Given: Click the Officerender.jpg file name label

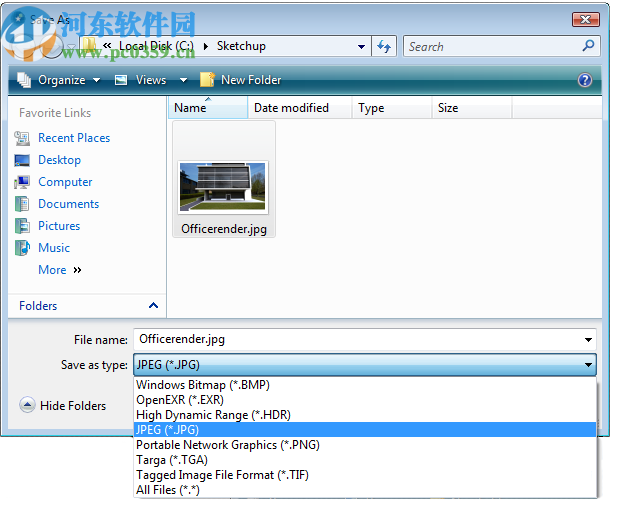Looking at the screenshot, I should point(224,229).
